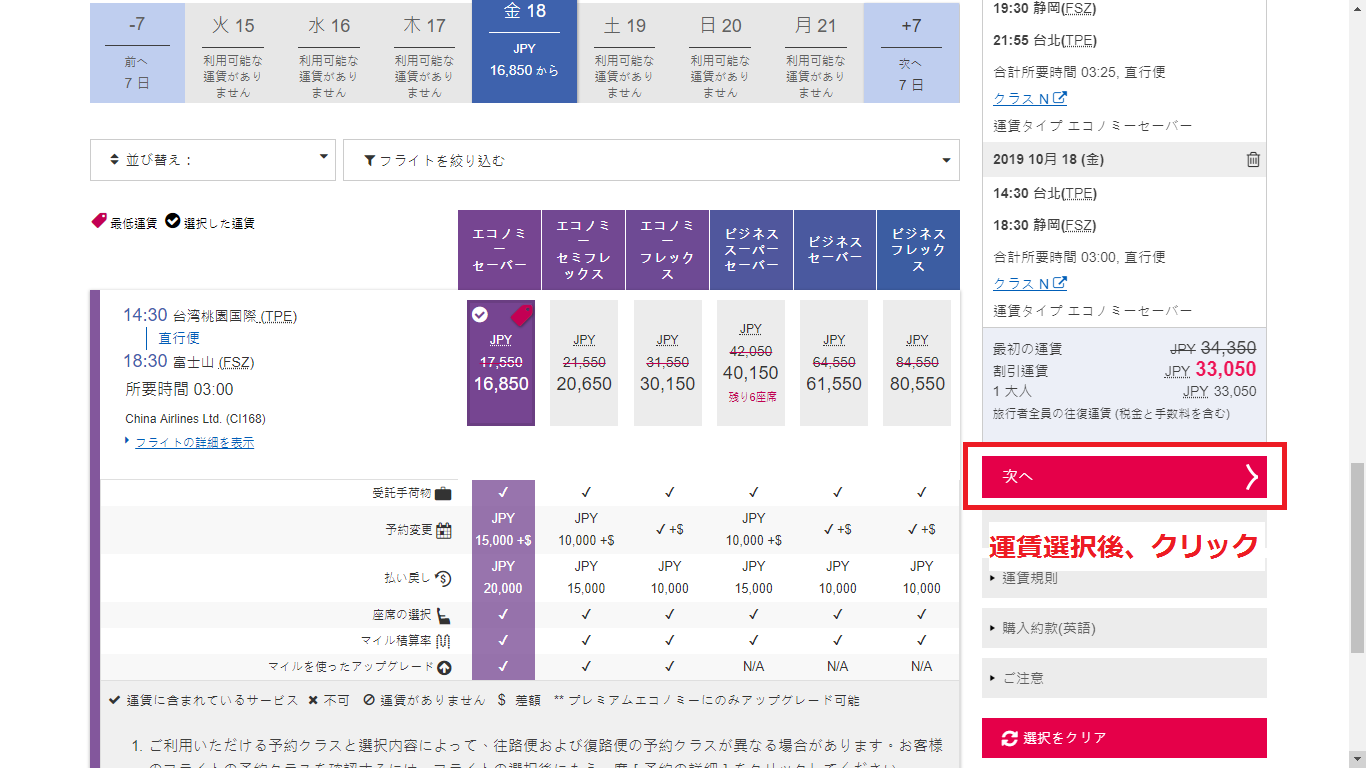Viewport: 1366px width, 768px height.
Task: Click the upgrade arrow icon beside マイルを使ったアップグレード
Action: (444, 667)
